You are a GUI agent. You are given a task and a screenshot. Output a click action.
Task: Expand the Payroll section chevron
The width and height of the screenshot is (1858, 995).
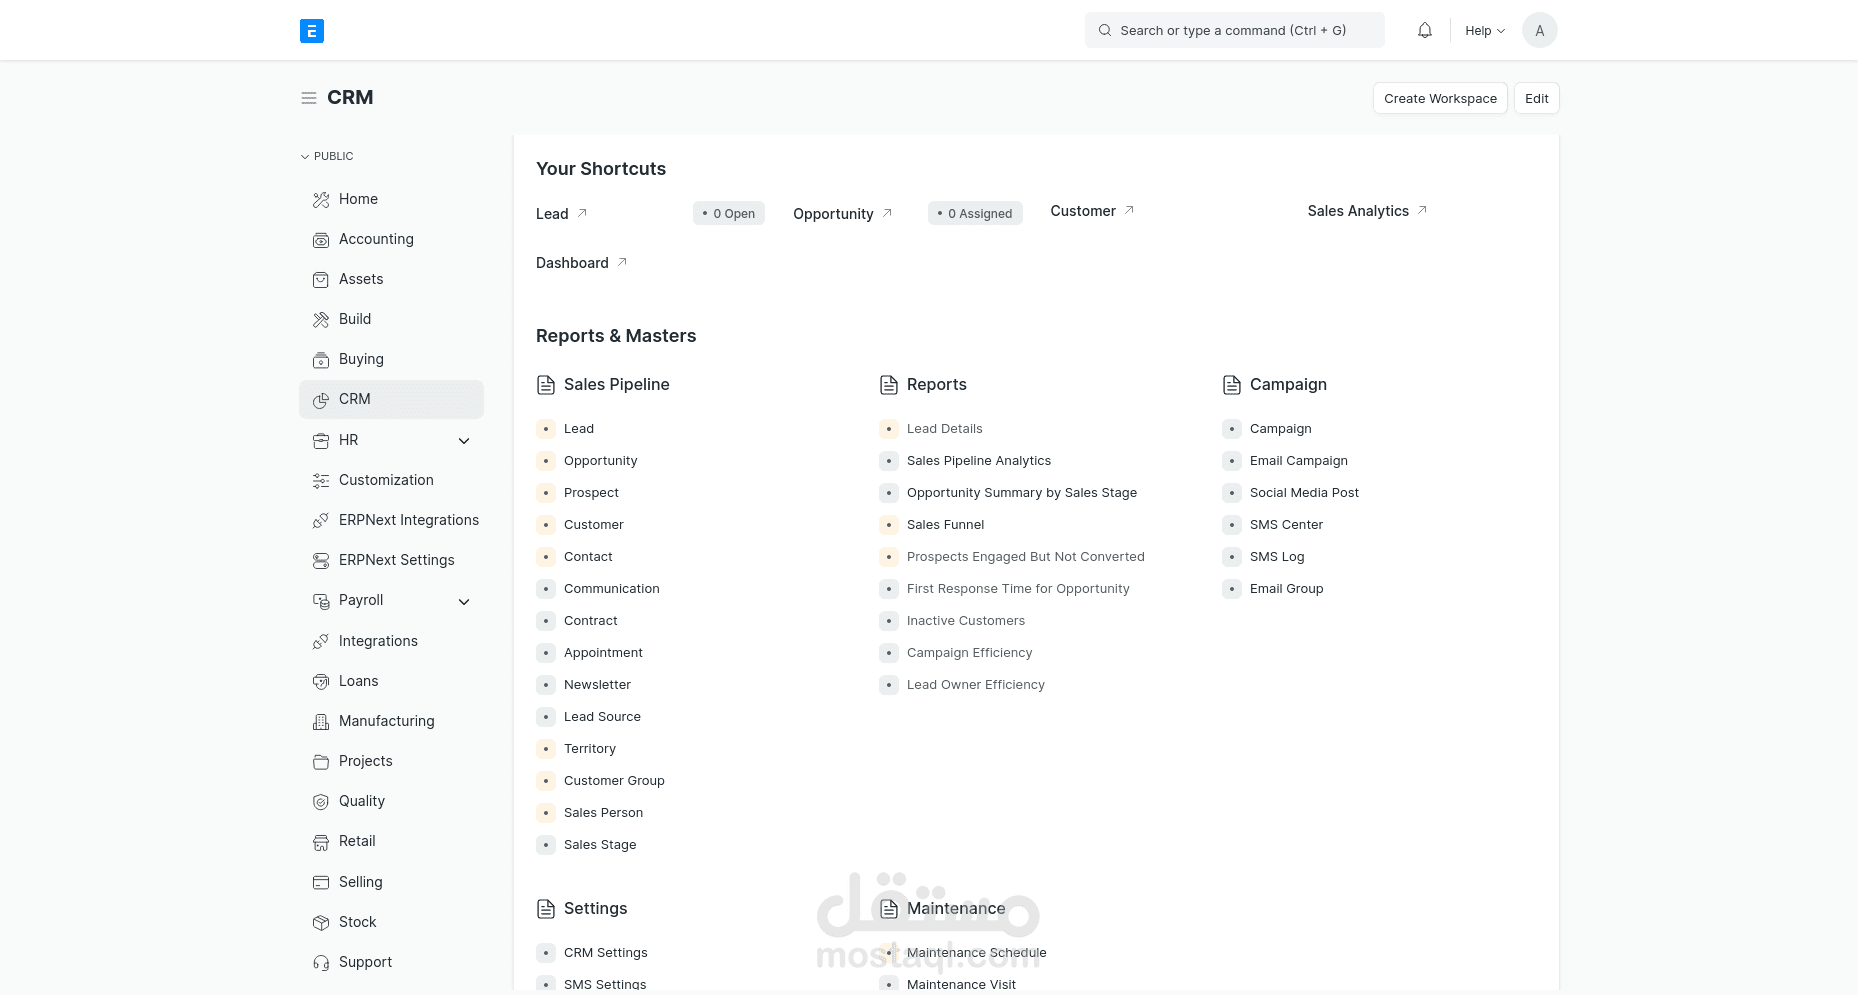tap(464, 601)
